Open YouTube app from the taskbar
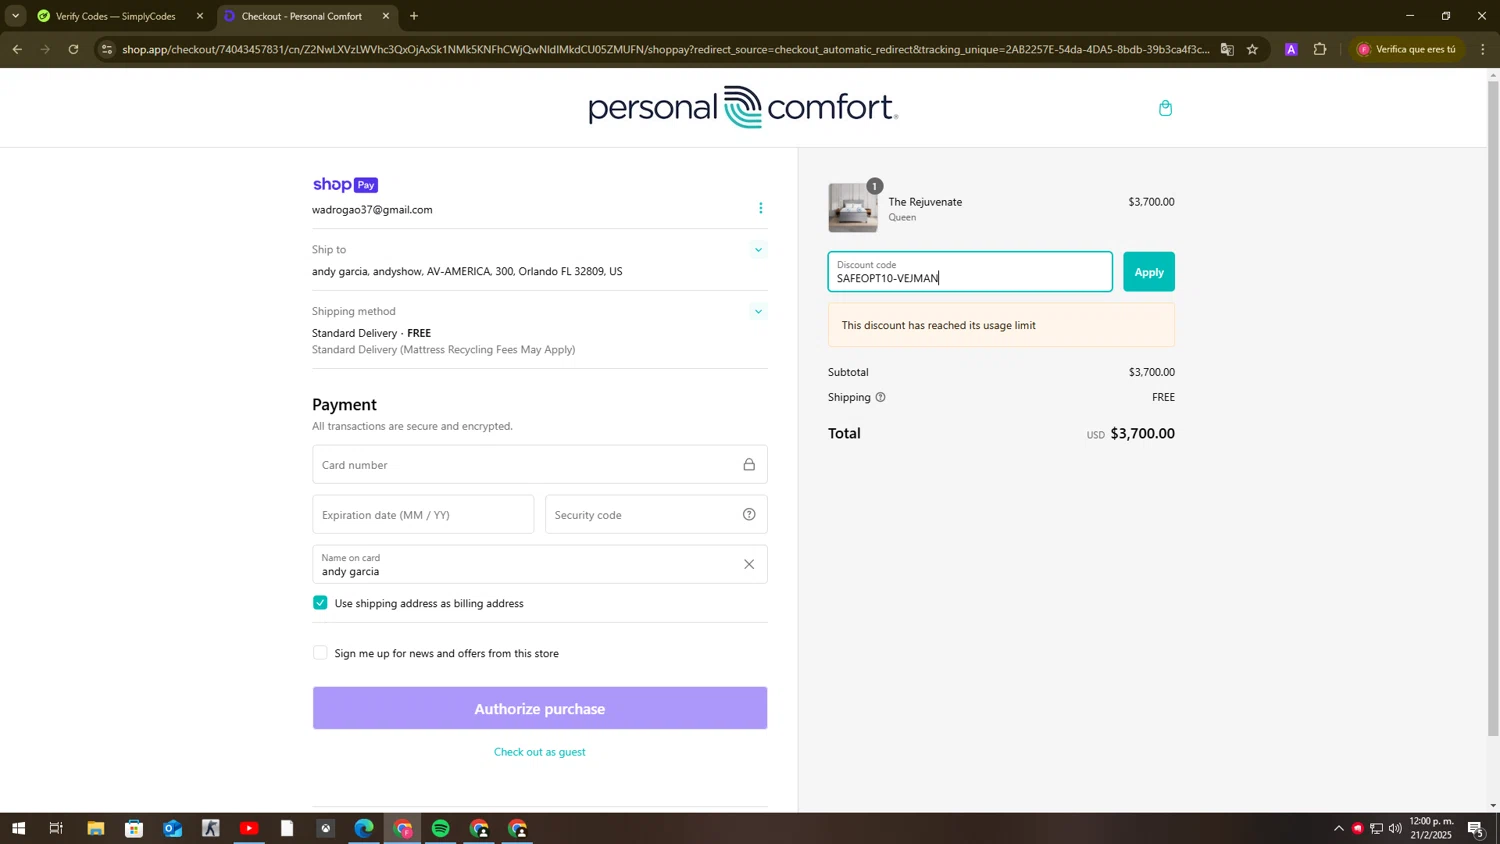1500x844 pixels. (x=249, y=829)
